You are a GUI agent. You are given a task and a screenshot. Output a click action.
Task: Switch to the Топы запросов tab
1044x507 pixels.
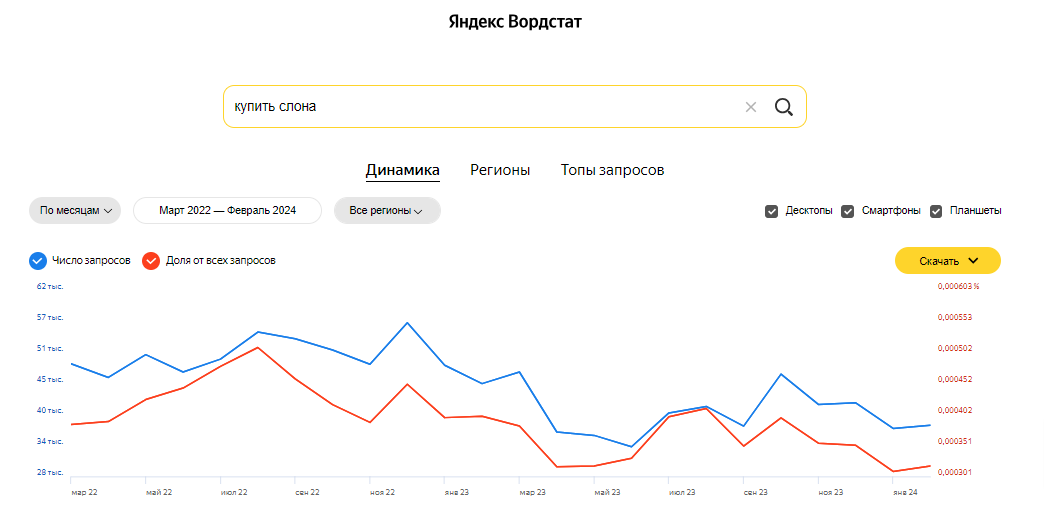pyautogui.click(x=612, y=170)
